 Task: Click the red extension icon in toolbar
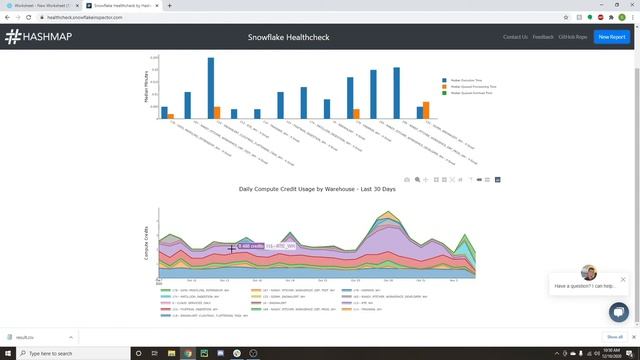[600, 17]
